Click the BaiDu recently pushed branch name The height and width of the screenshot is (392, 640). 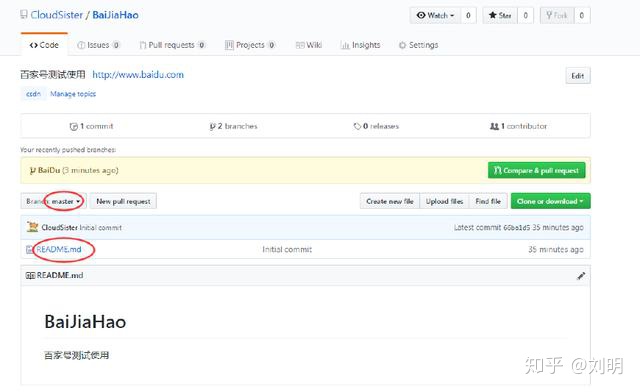[49, 170]
